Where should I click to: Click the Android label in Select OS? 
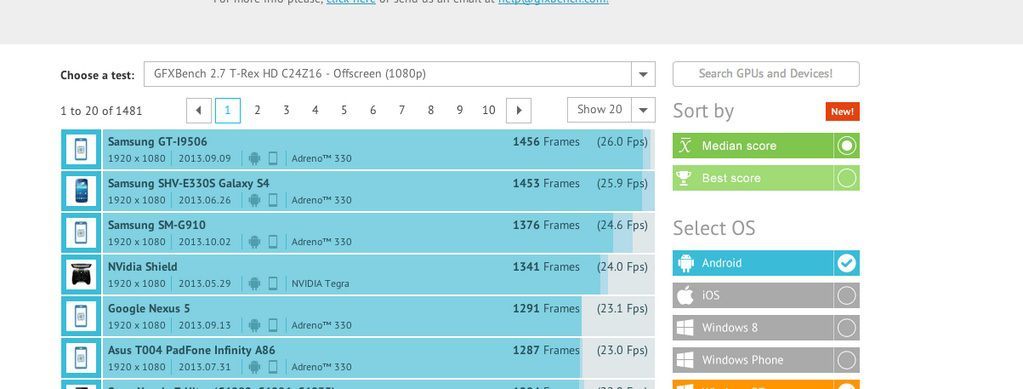point(722,263)
